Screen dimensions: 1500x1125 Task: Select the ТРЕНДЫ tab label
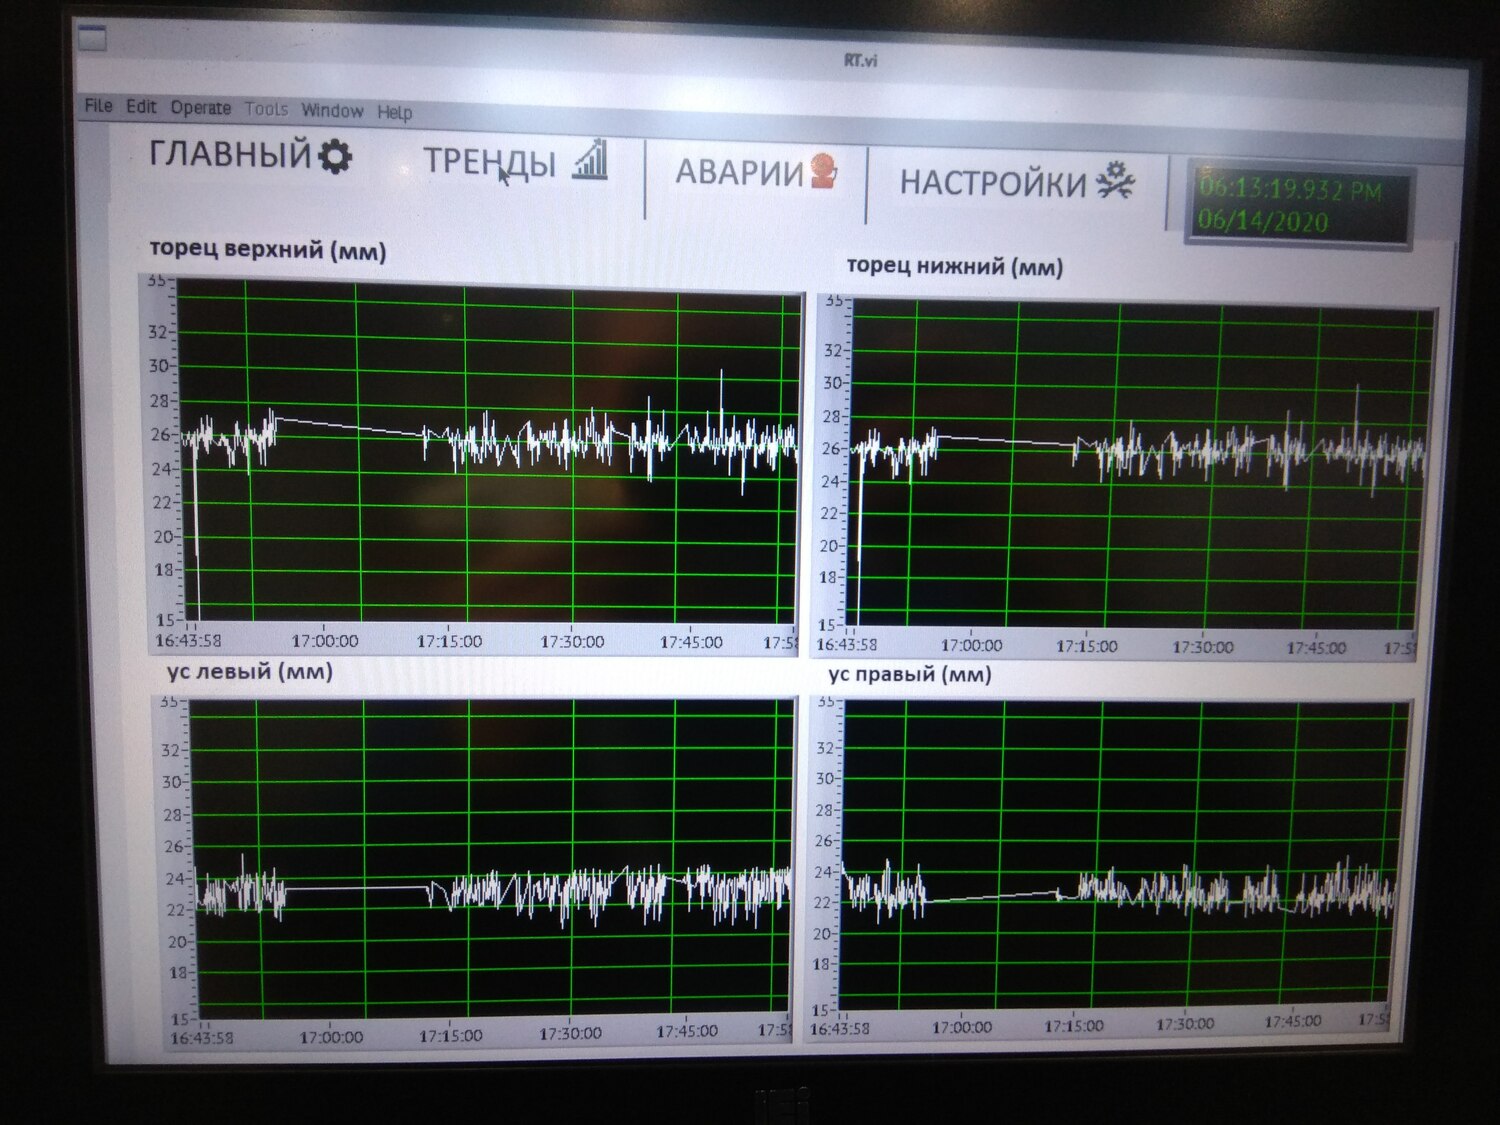coord(489,161)
